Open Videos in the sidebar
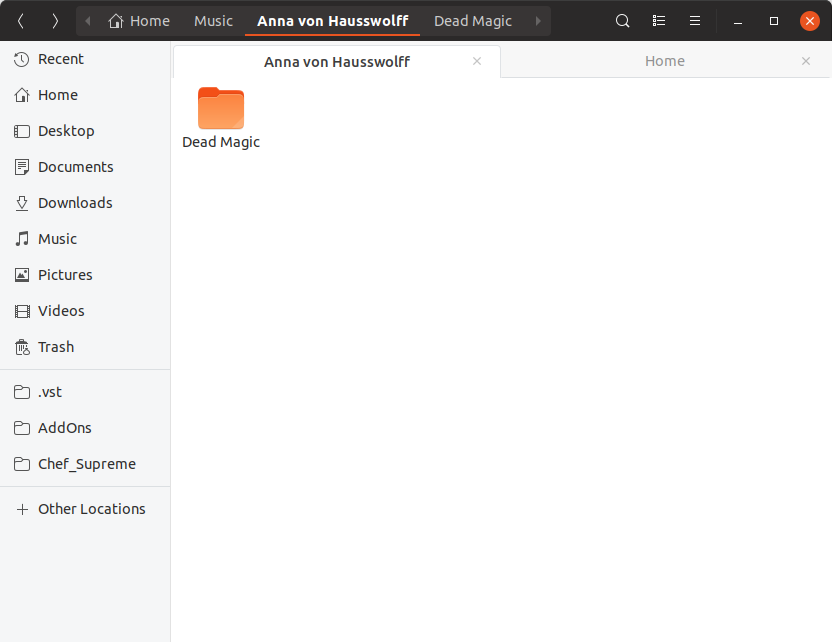 (x=85, y=311)
